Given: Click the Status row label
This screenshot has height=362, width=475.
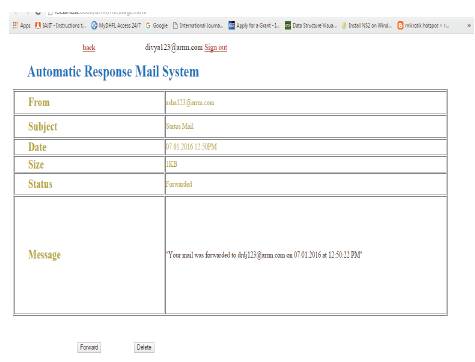Looking at the screenshot, I should tap(40, 184).
